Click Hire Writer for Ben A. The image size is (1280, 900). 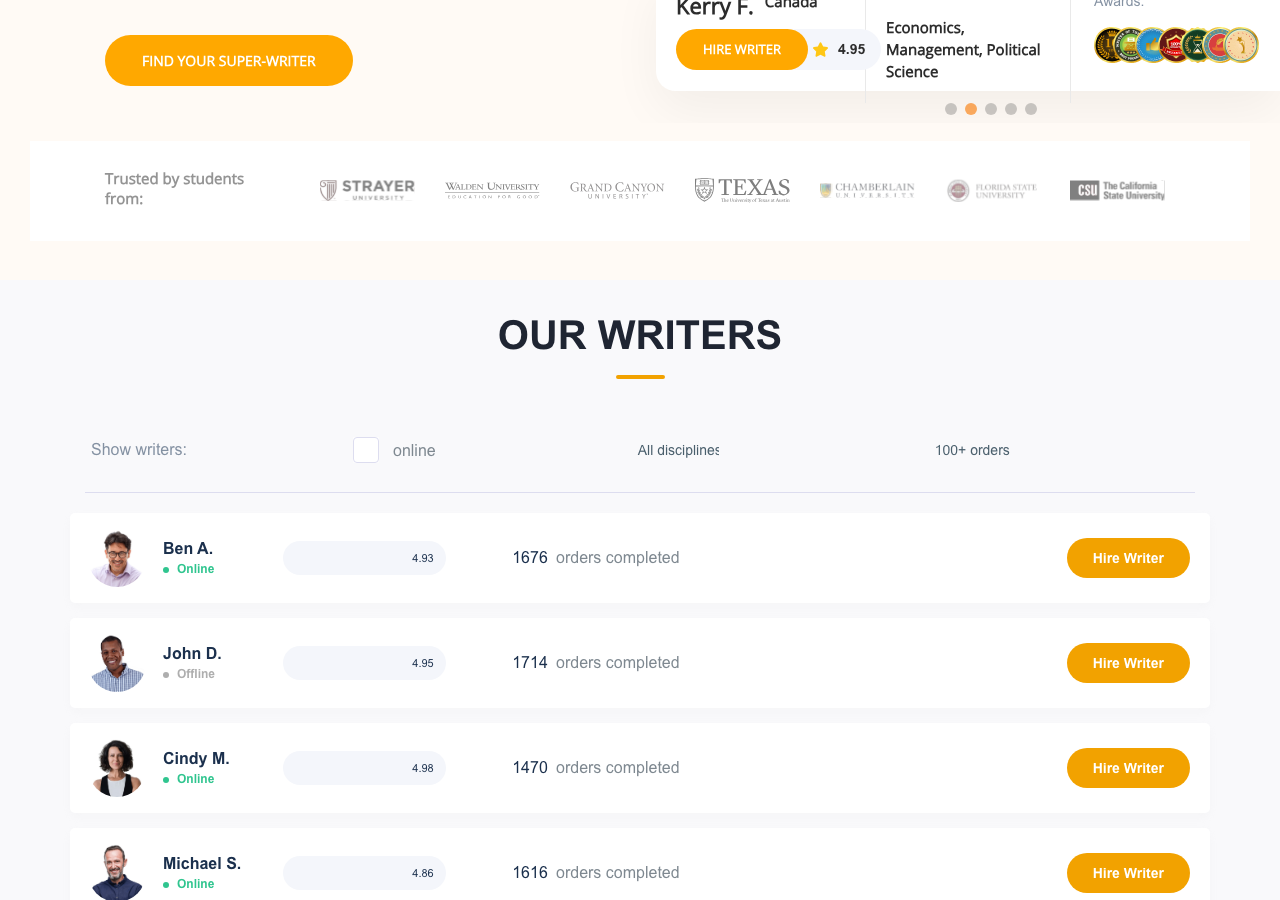1128,558
